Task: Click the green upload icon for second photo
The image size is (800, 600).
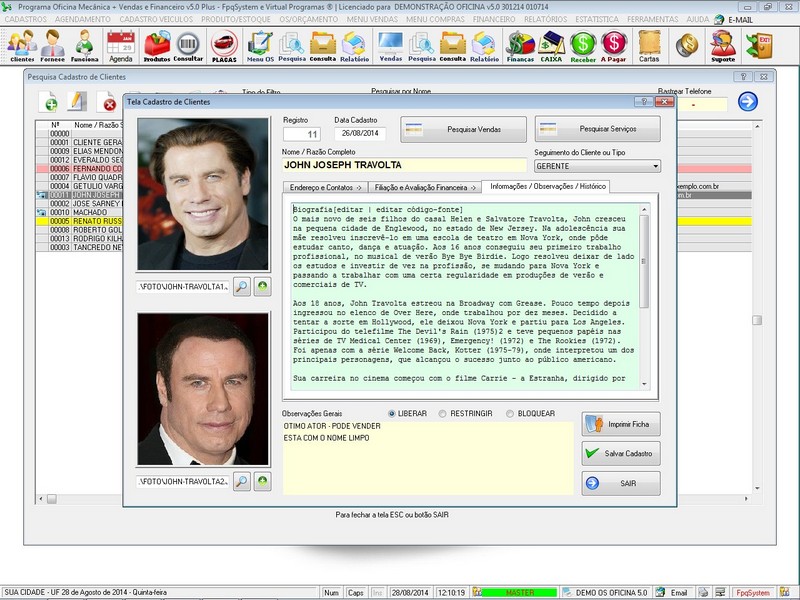Action: tap(261, 482)
